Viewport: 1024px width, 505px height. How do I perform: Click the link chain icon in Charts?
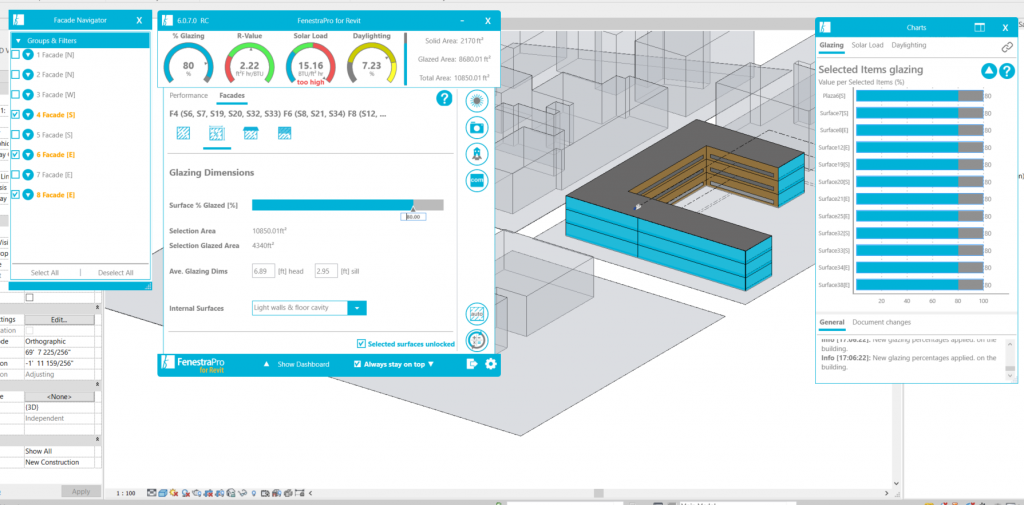[1007, 47]
